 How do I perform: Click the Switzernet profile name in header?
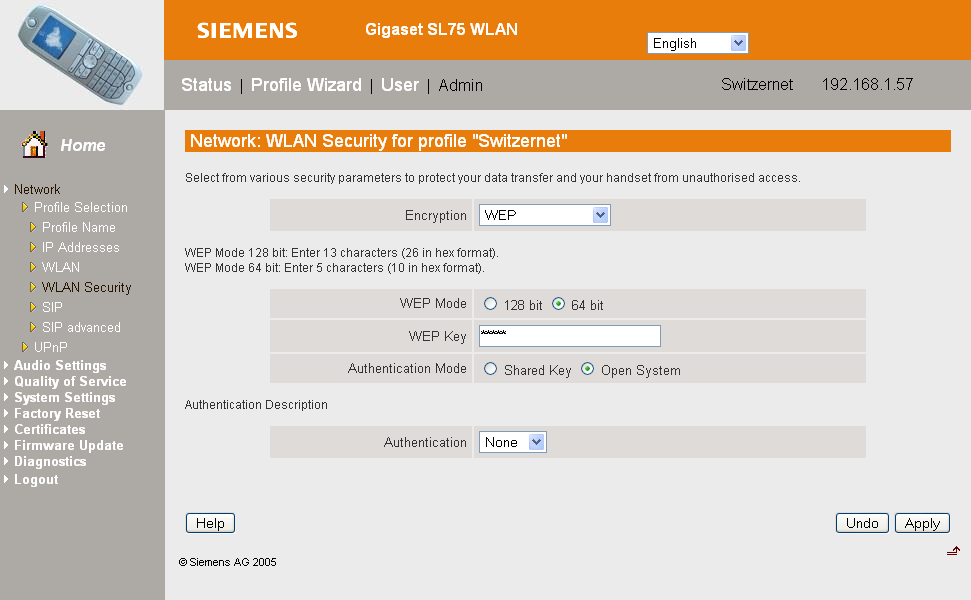pos(757,84)
